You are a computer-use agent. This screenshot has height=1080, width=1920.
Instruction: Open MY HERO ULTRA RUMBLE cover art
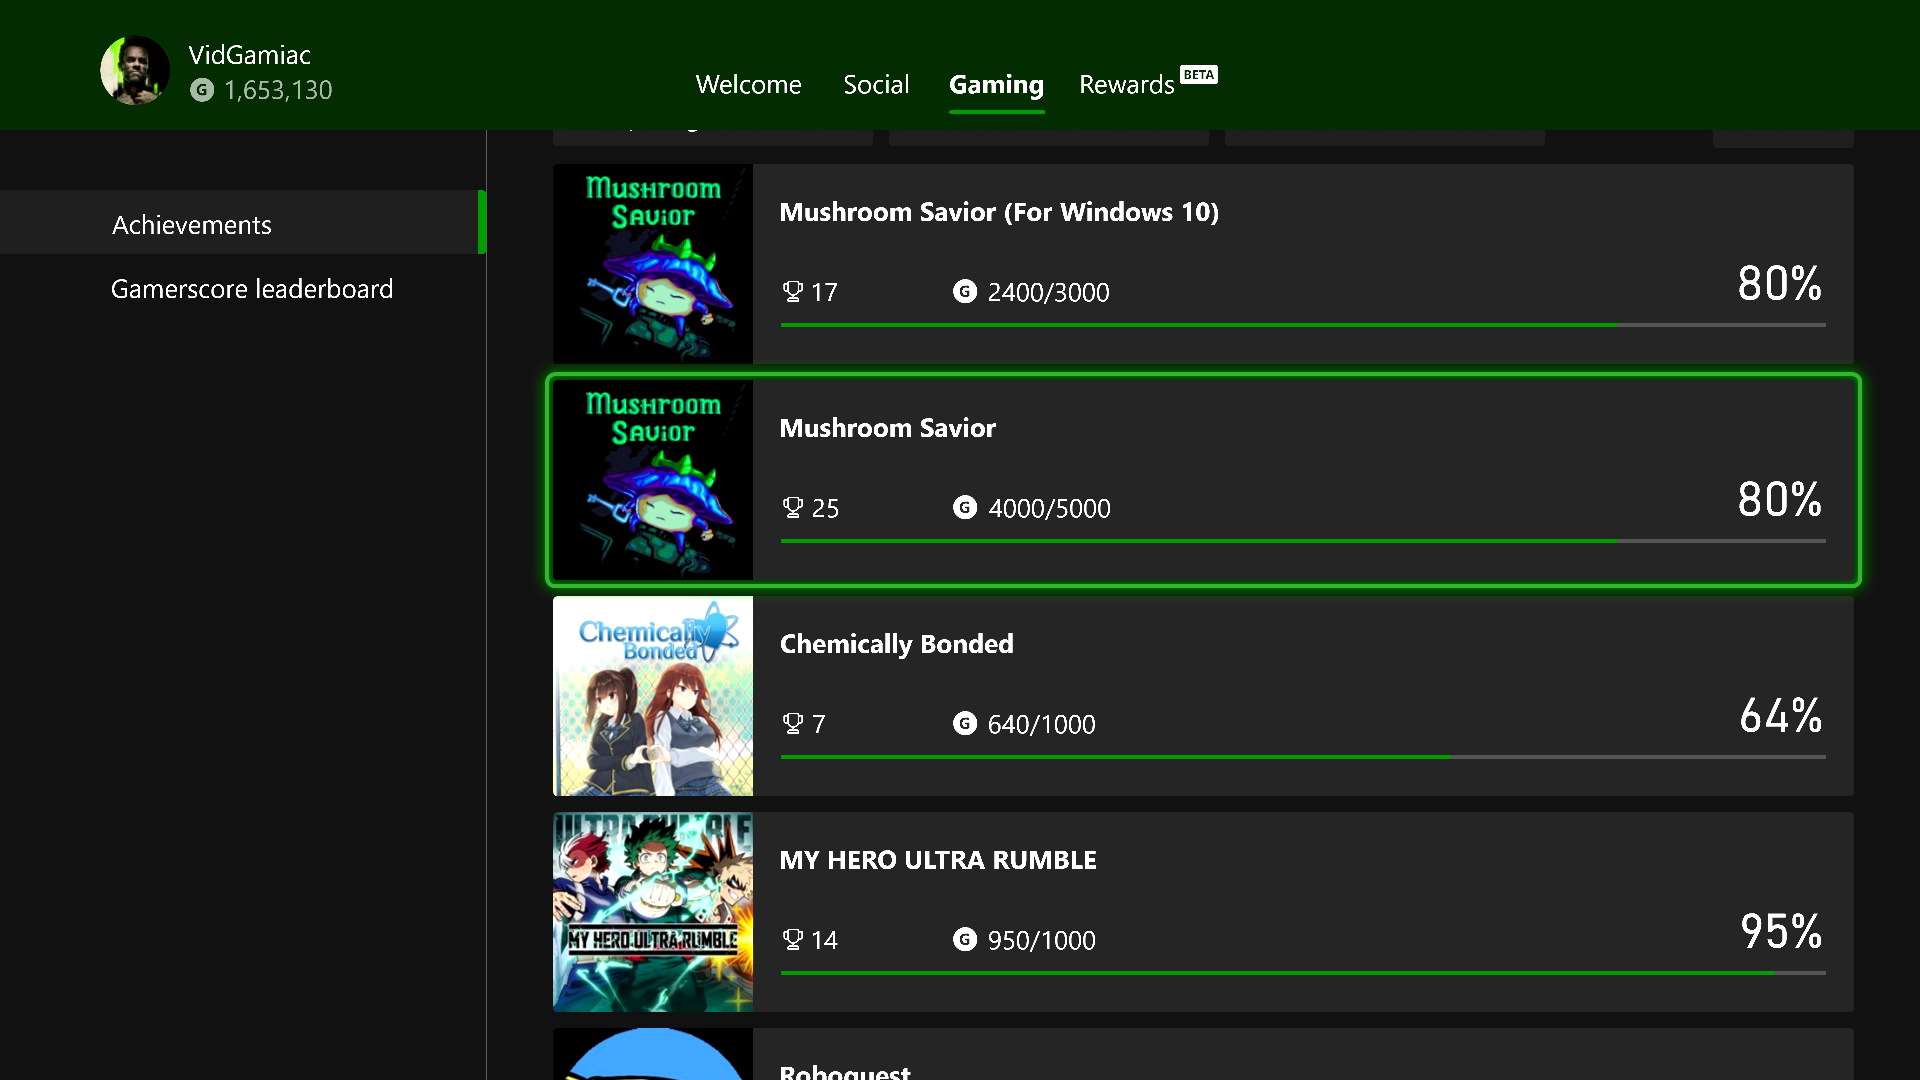(x=653, y=912)
